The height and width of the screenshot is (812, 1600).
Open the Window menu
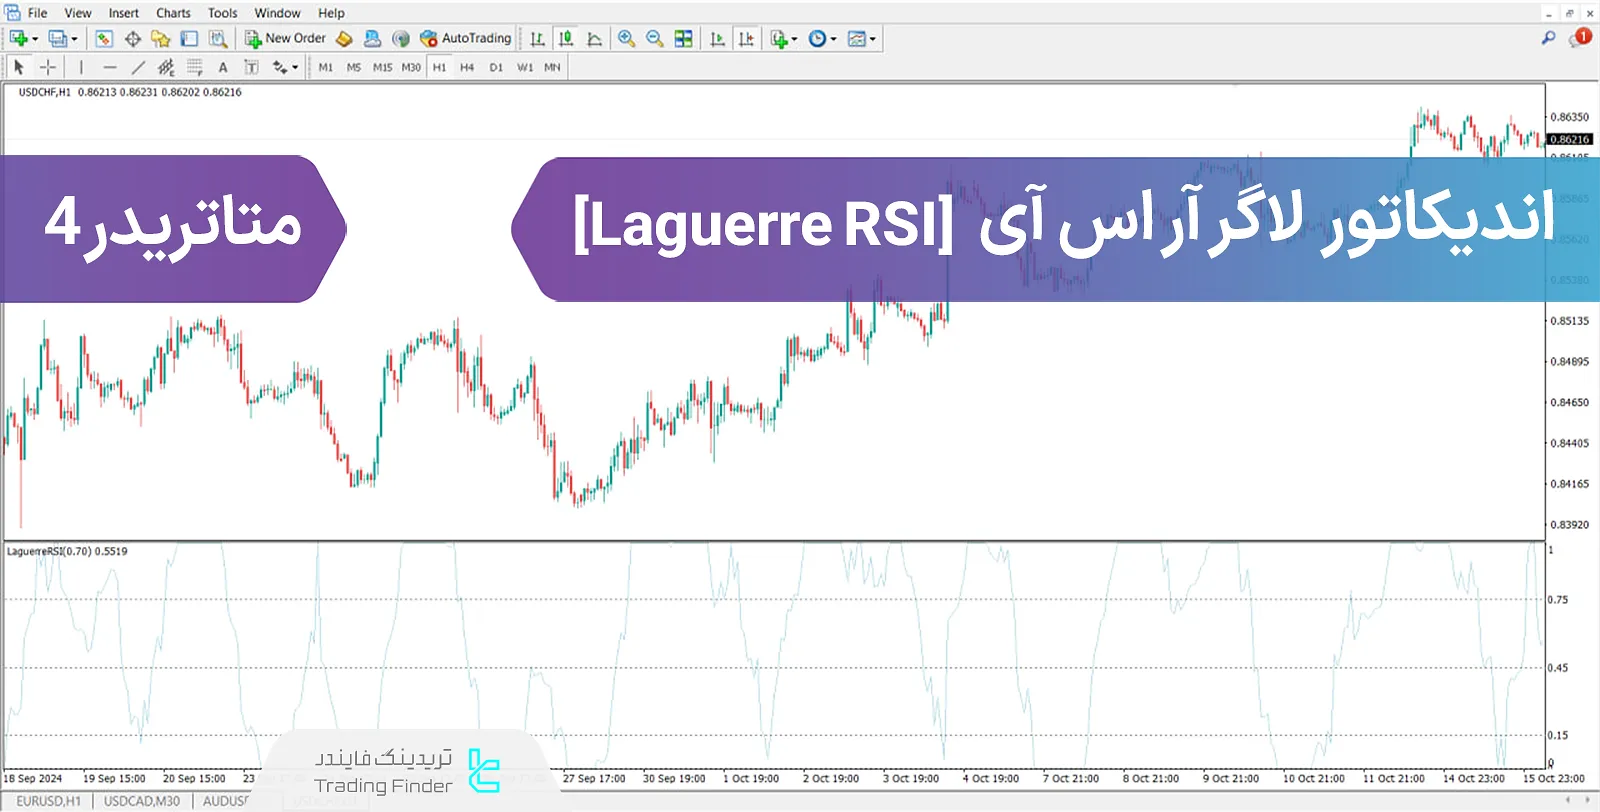[x=277, y=13]
